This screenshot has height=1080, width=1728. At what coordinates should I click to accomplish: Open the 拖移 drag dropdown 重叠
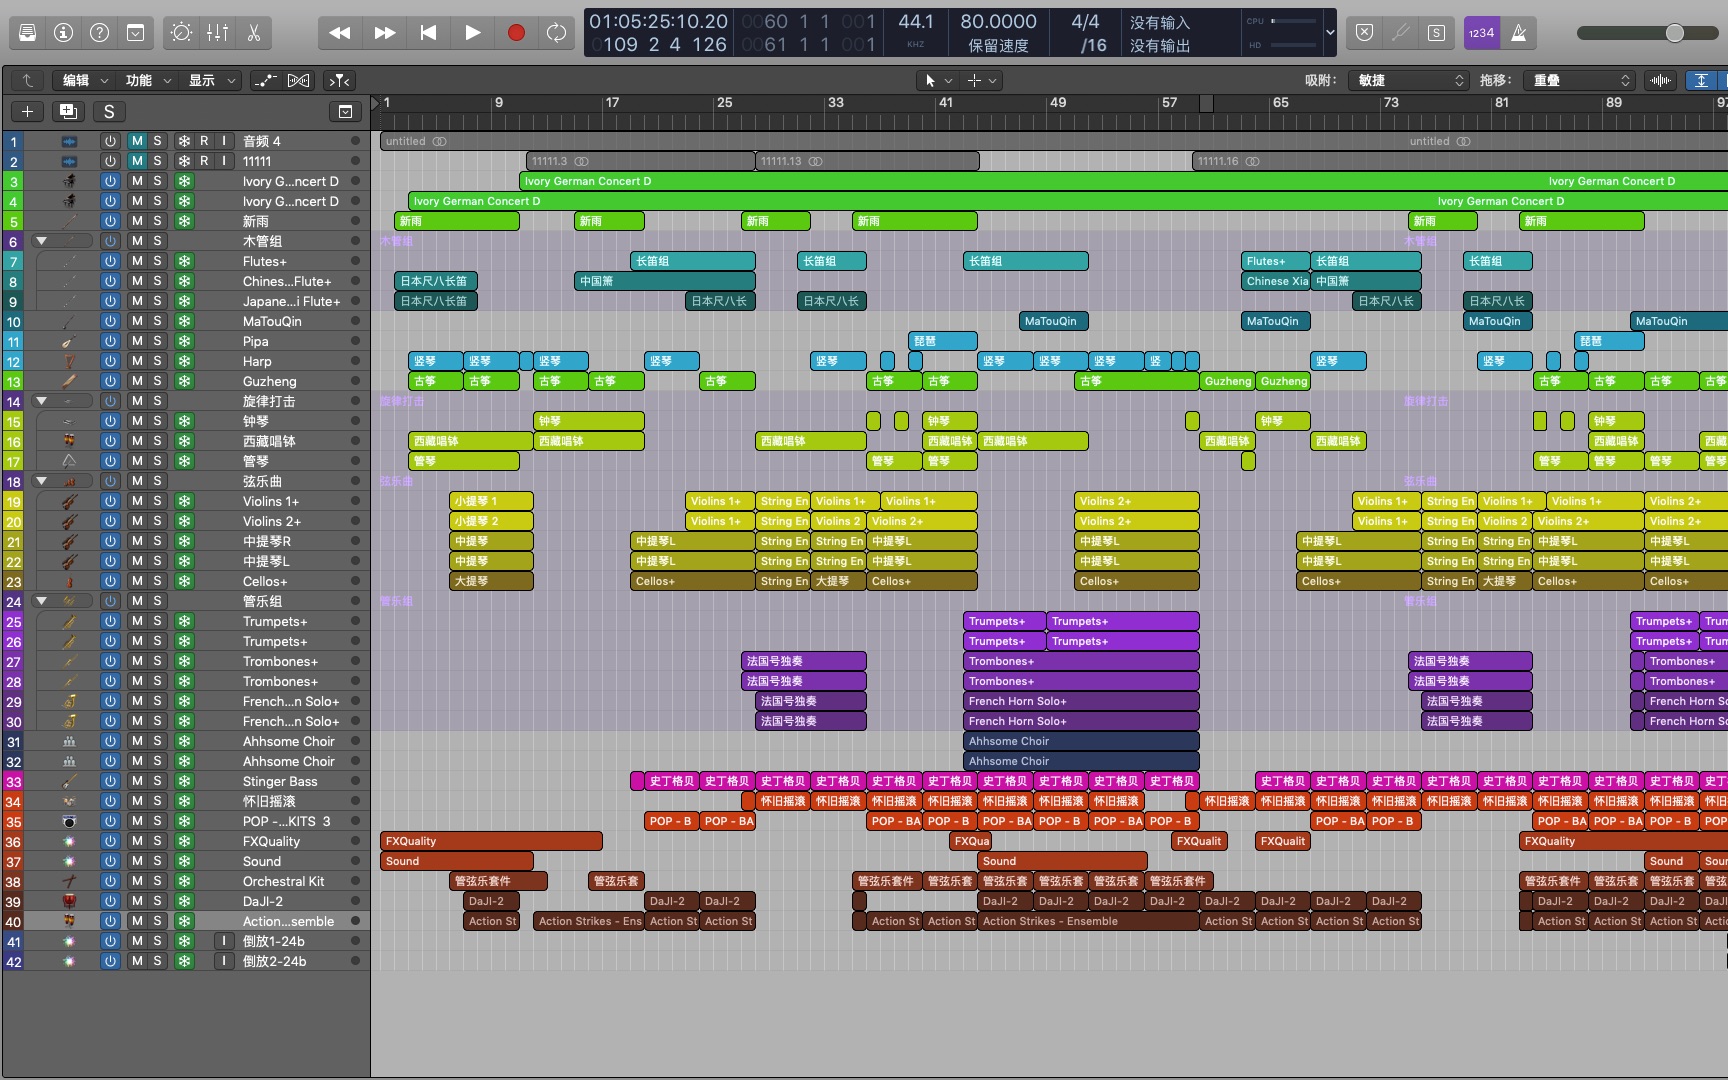(1577, 80)
